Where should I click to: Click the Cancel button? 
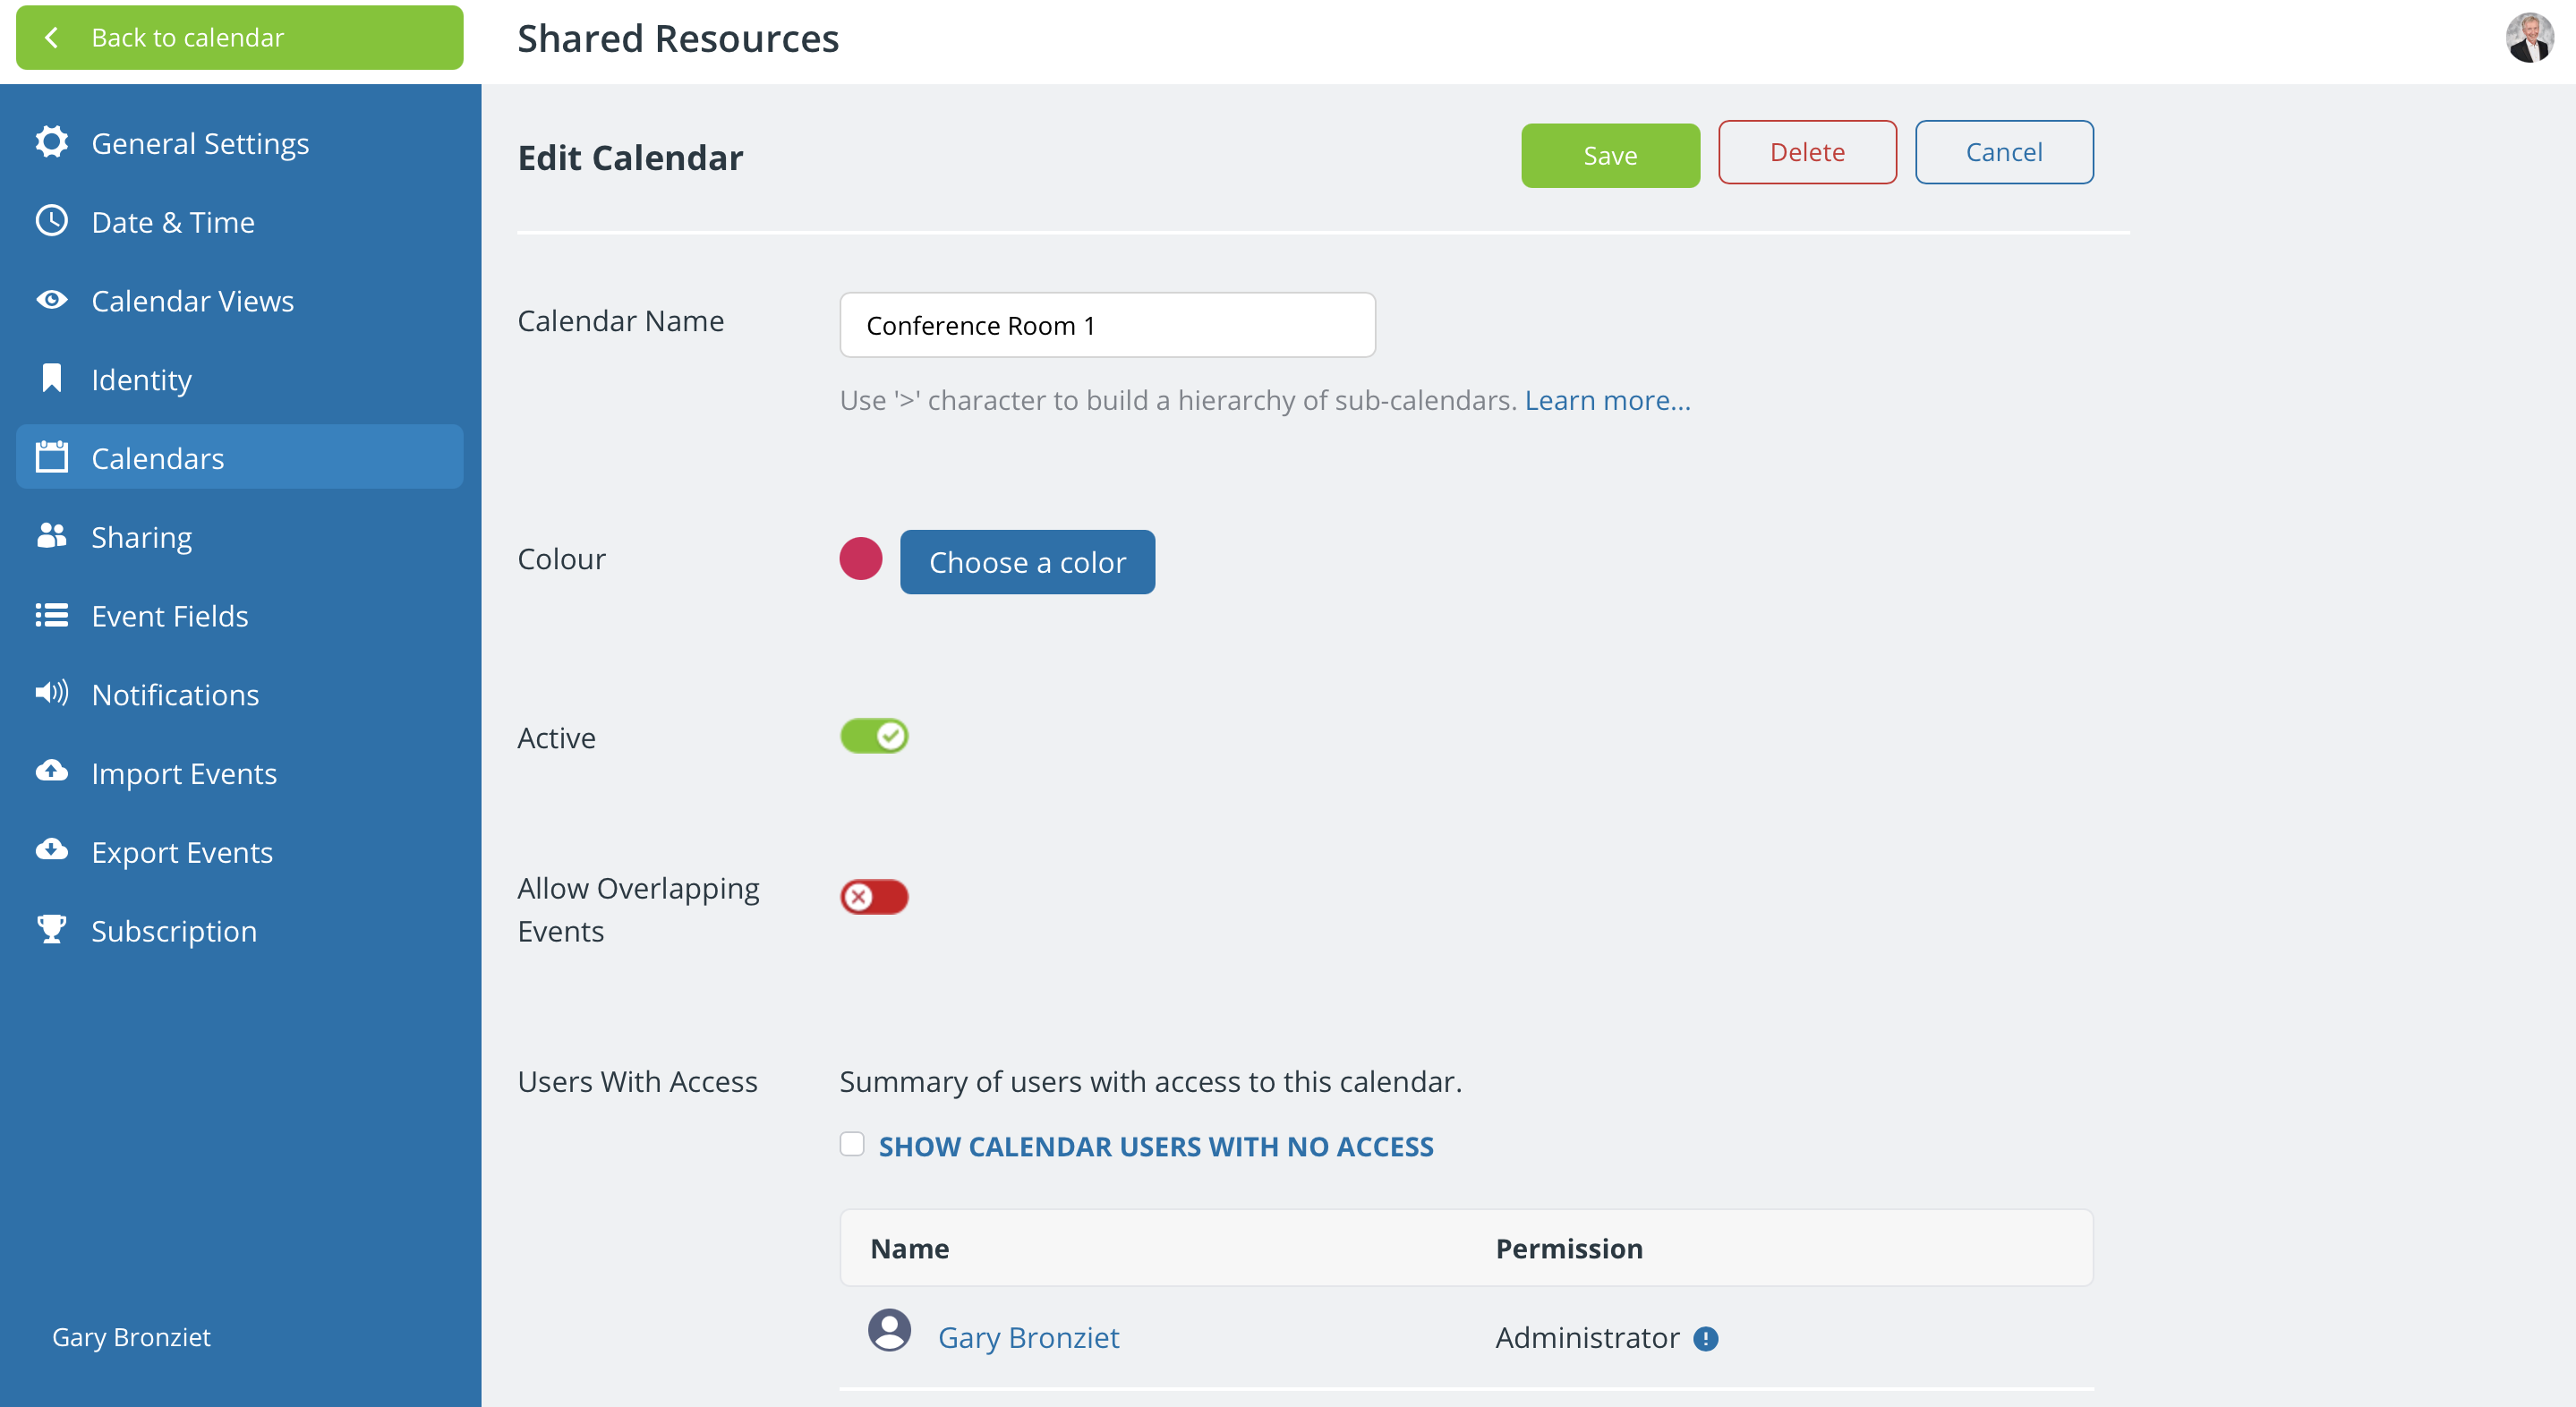2004,152
